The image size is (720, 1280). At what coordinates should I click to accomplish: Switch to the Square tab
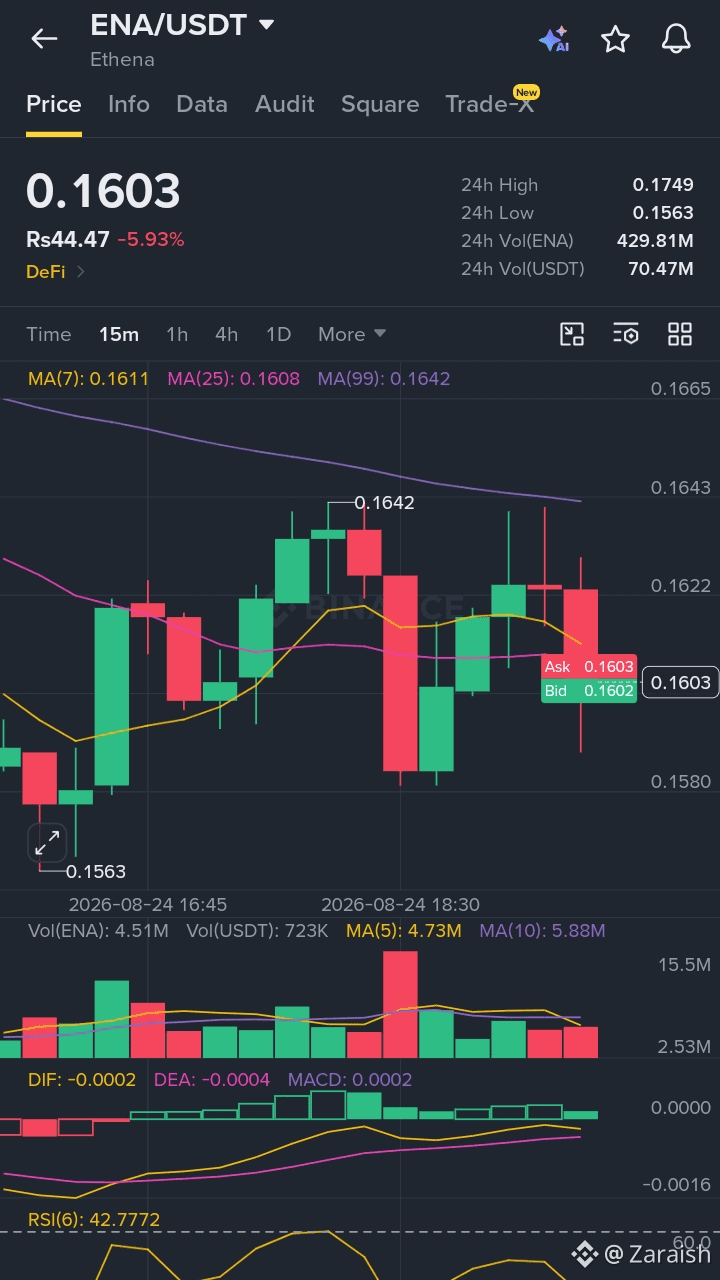(380, 104)
